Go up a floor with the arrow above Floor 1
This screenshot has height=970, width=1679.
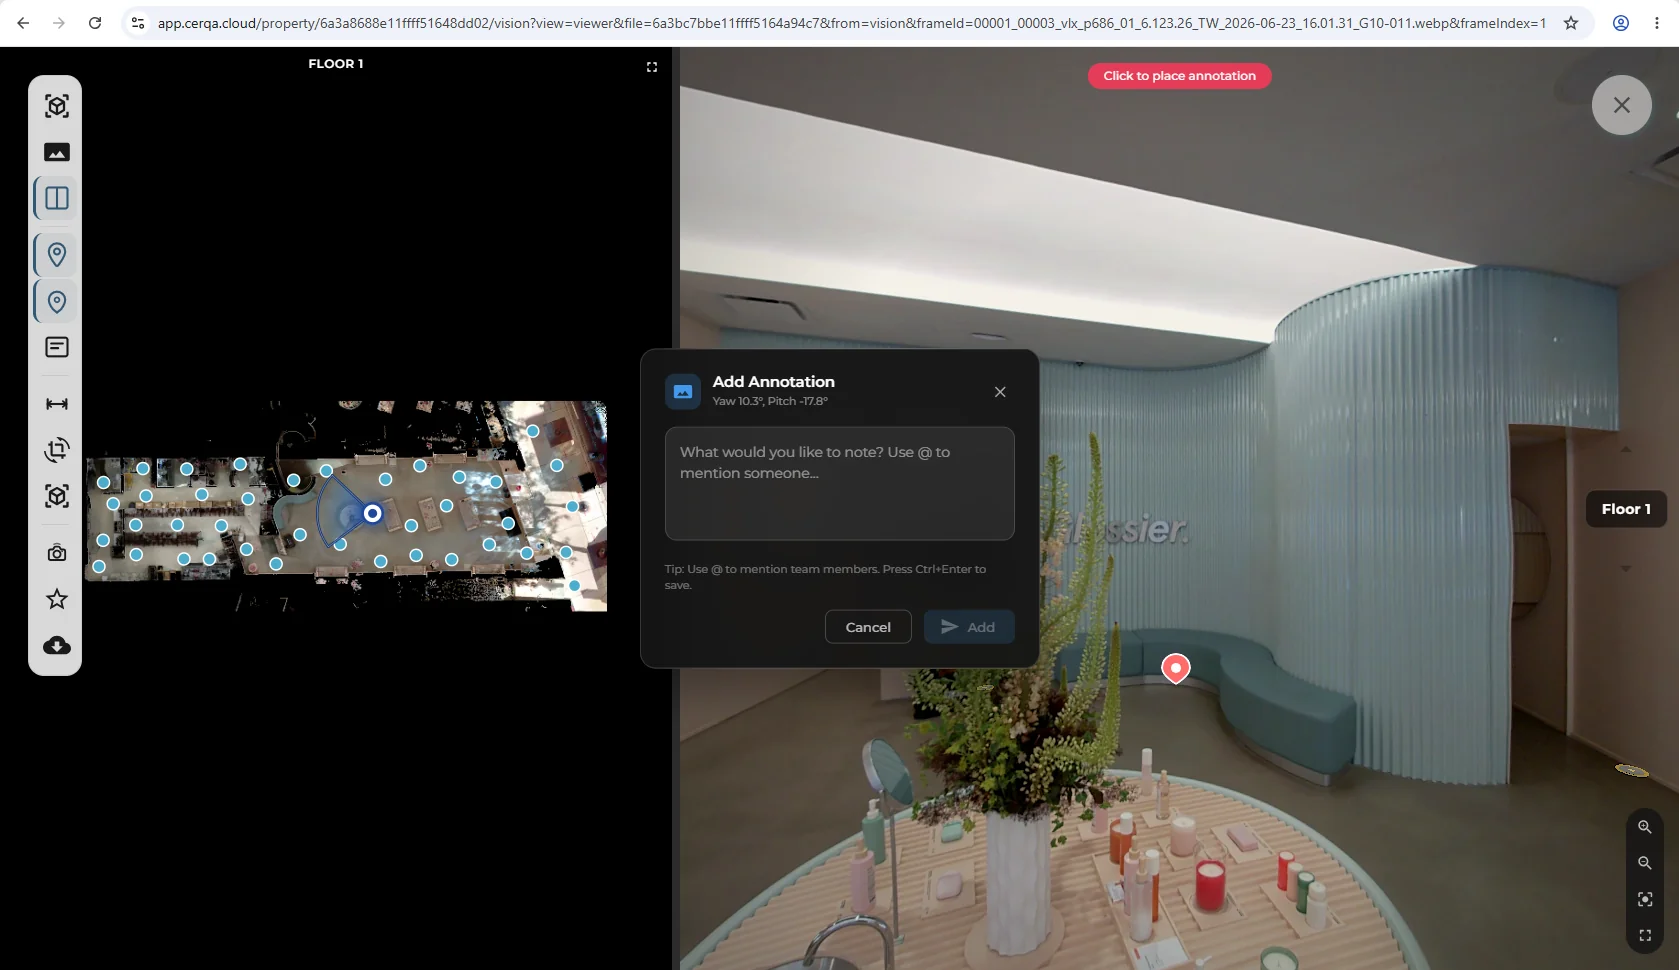(1626, 449)
